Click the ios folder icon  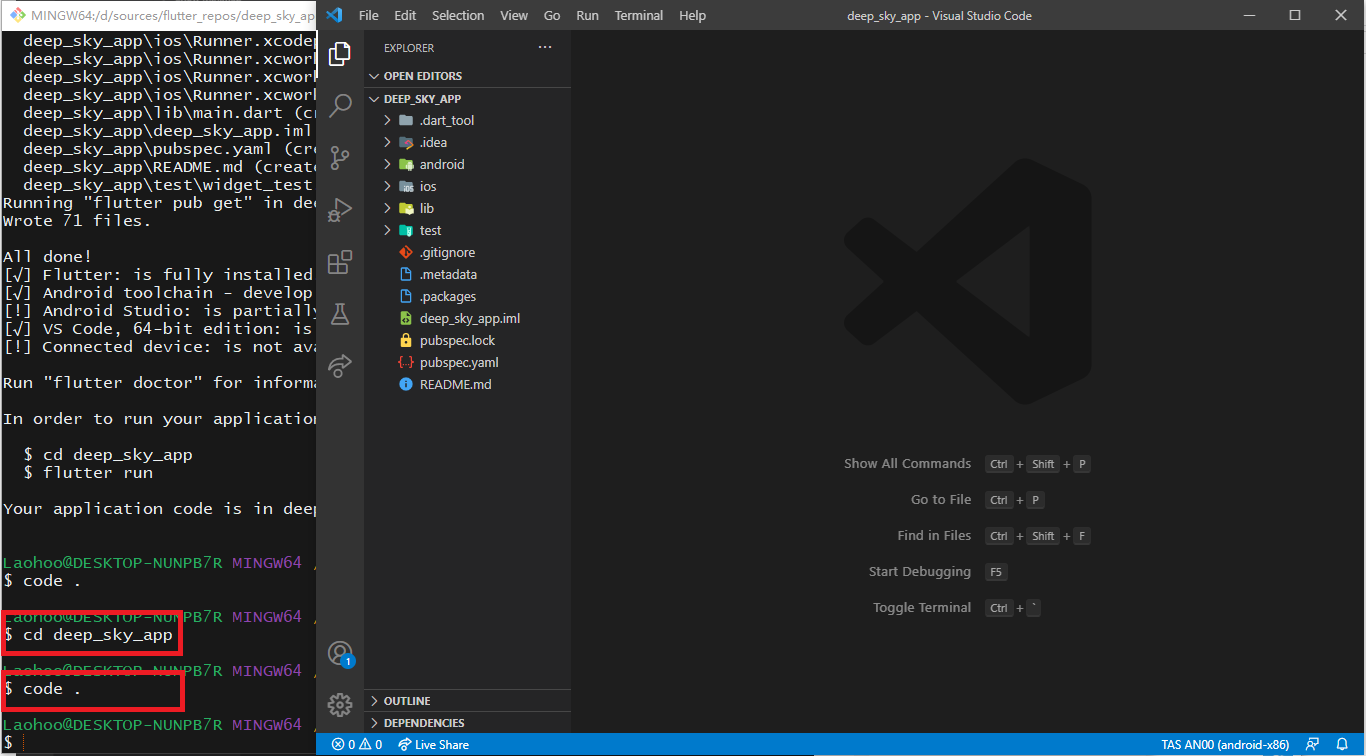[x=406, y=186]
